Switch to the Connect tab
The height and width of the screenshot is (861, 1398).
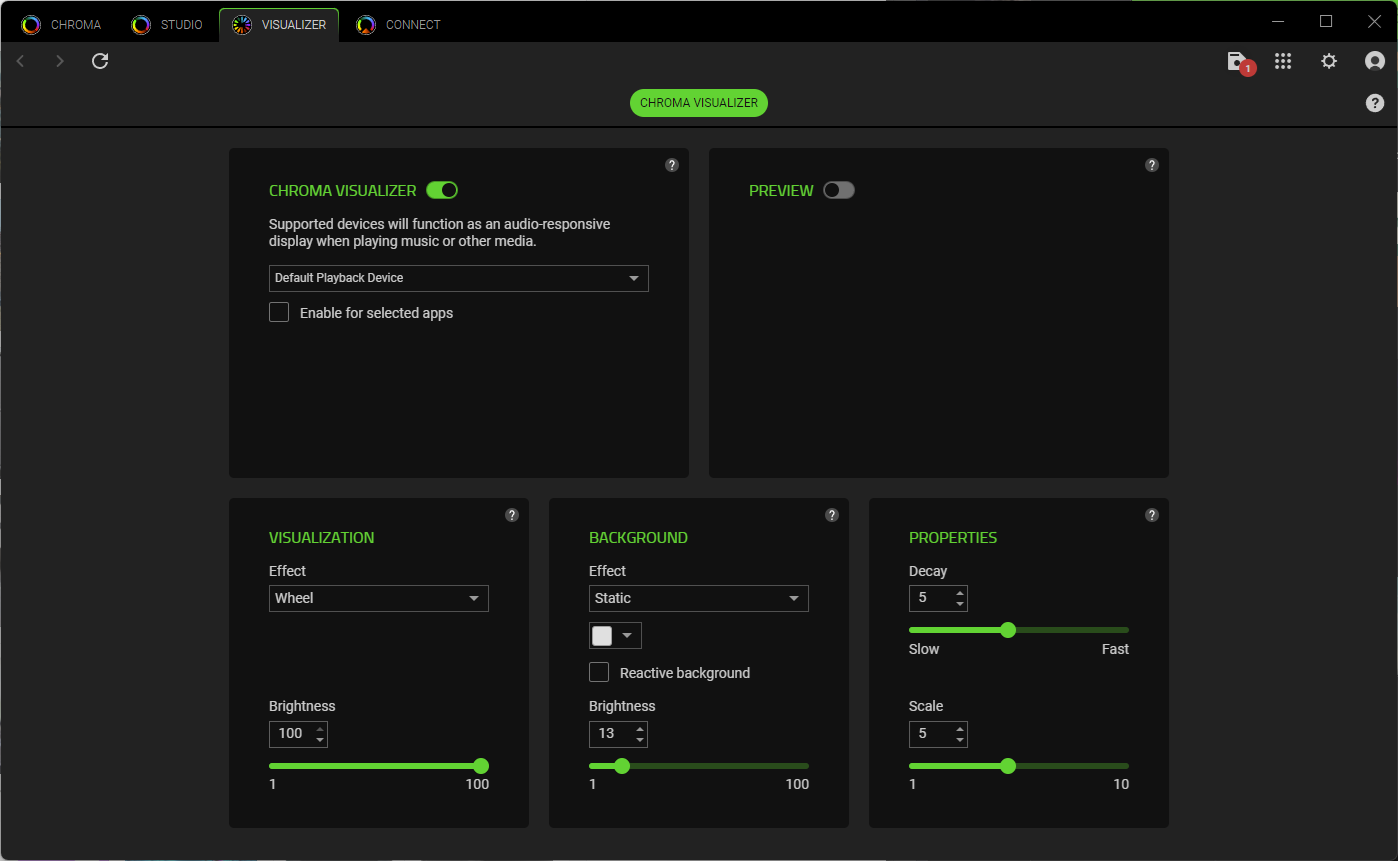[x=399, y=24]
